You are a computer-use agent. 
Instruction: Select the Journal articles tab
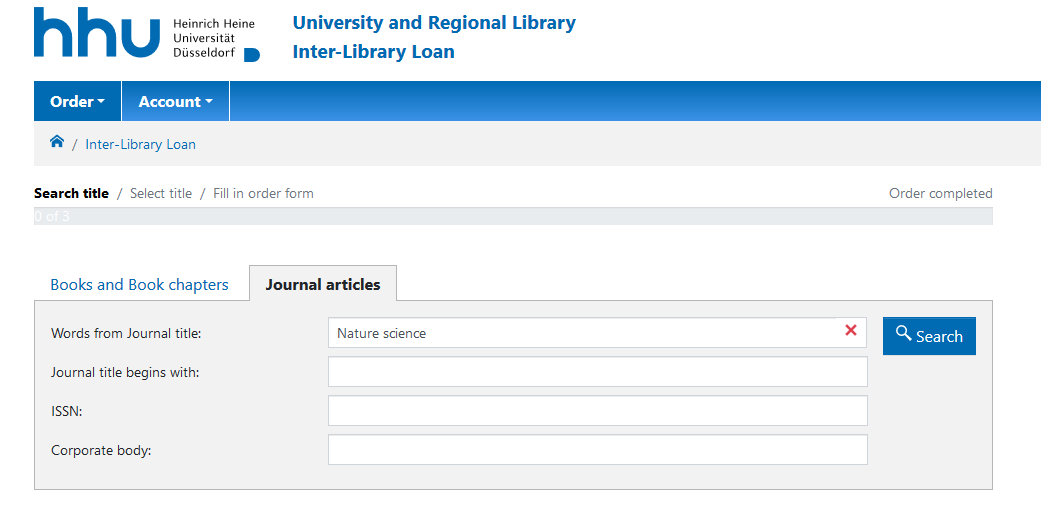(322, 284)
